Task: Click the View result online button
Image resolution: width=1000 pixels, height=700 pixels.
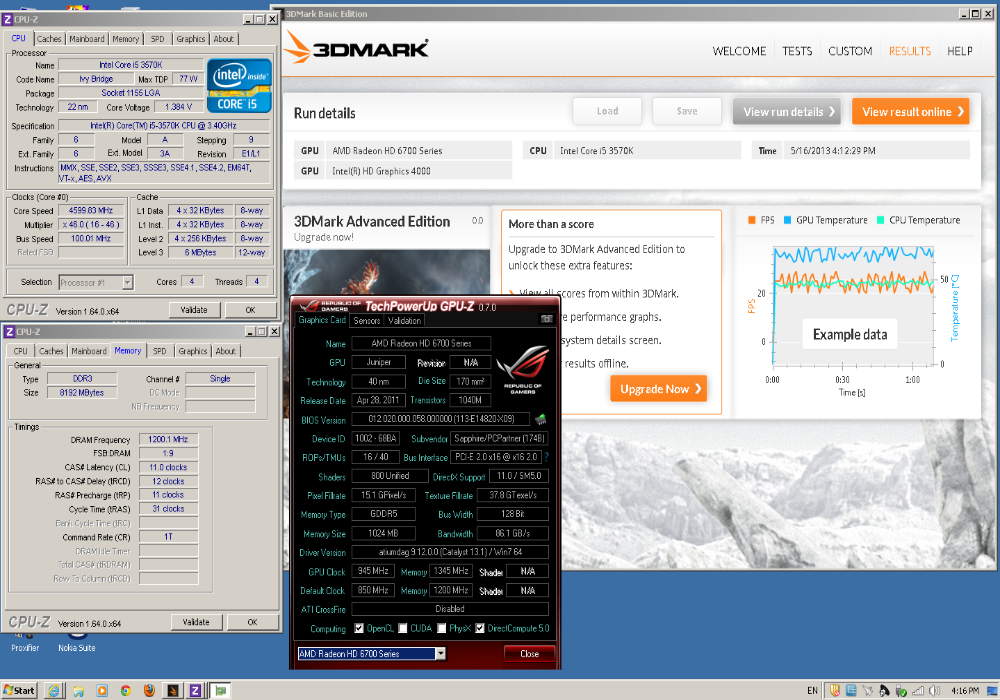Action: 911,112
